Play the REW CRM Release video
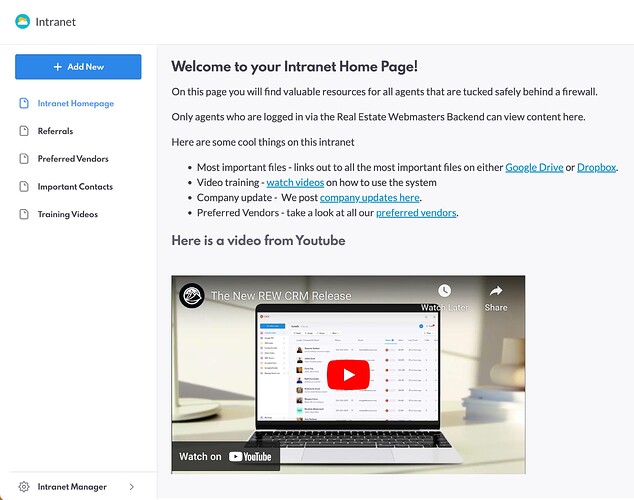The height and width of the screenshot is (500, 634). 348,375
